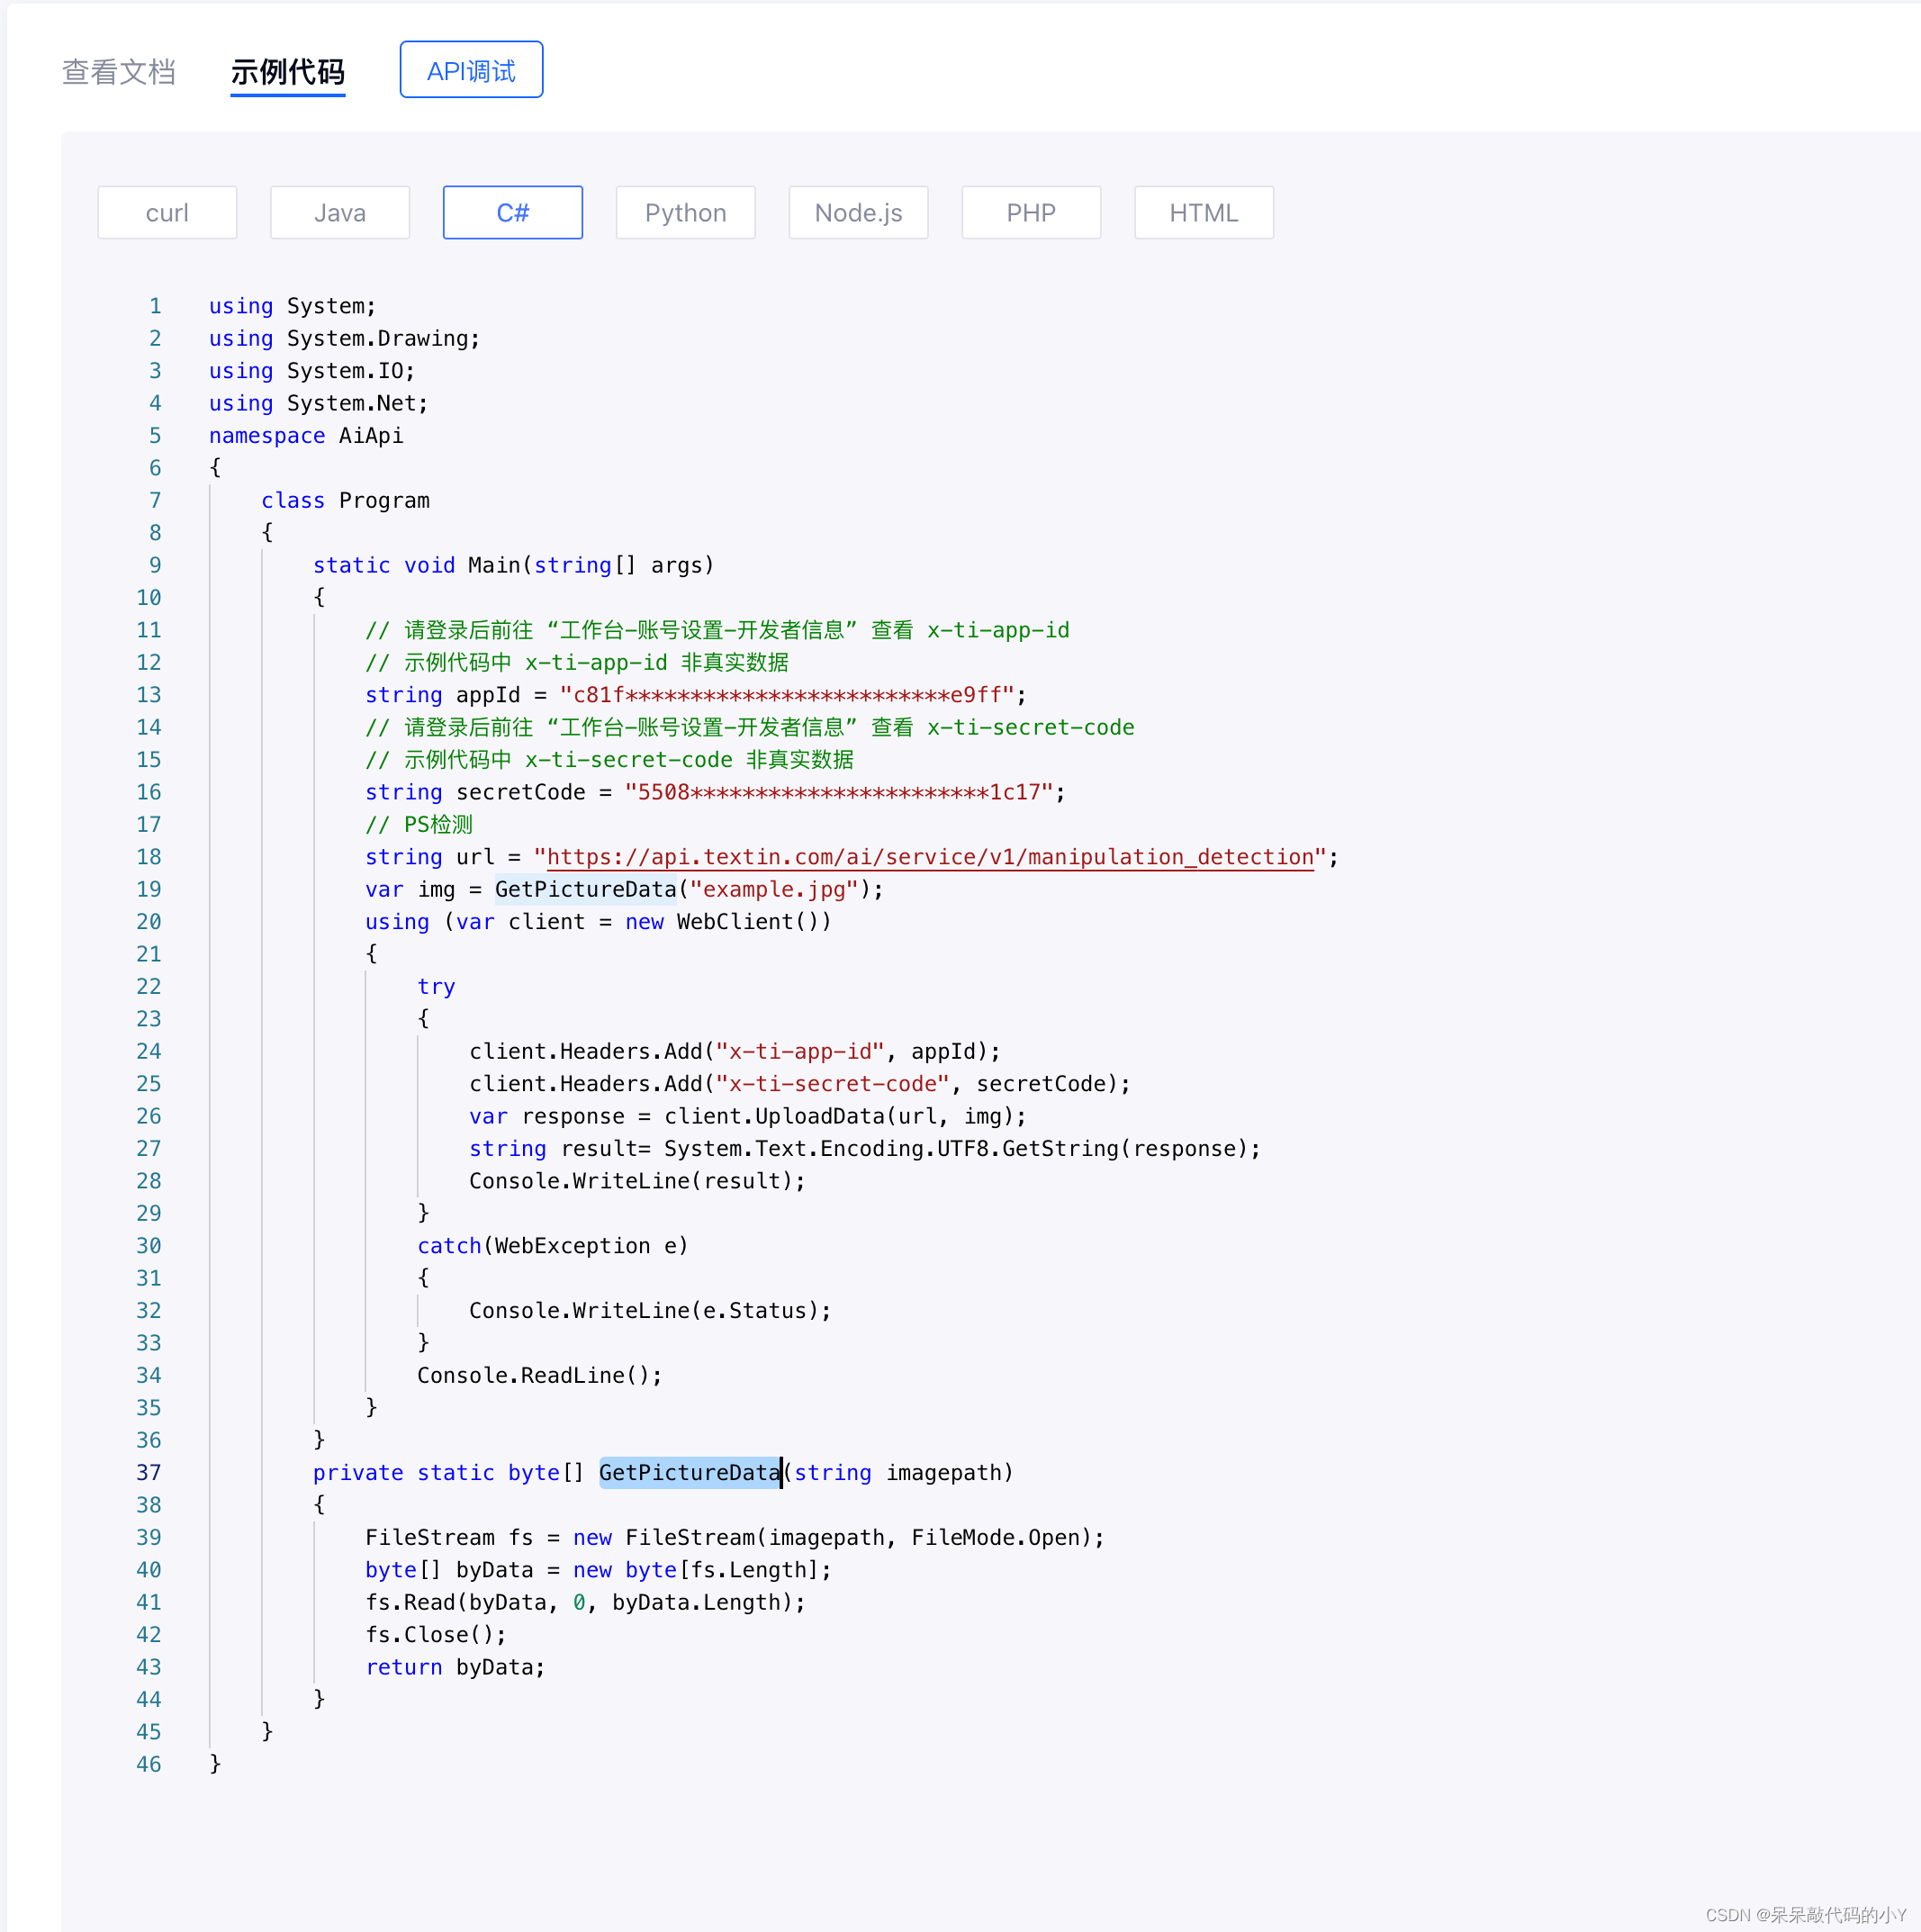Click 'class Program' declaration

click(345, 500)
